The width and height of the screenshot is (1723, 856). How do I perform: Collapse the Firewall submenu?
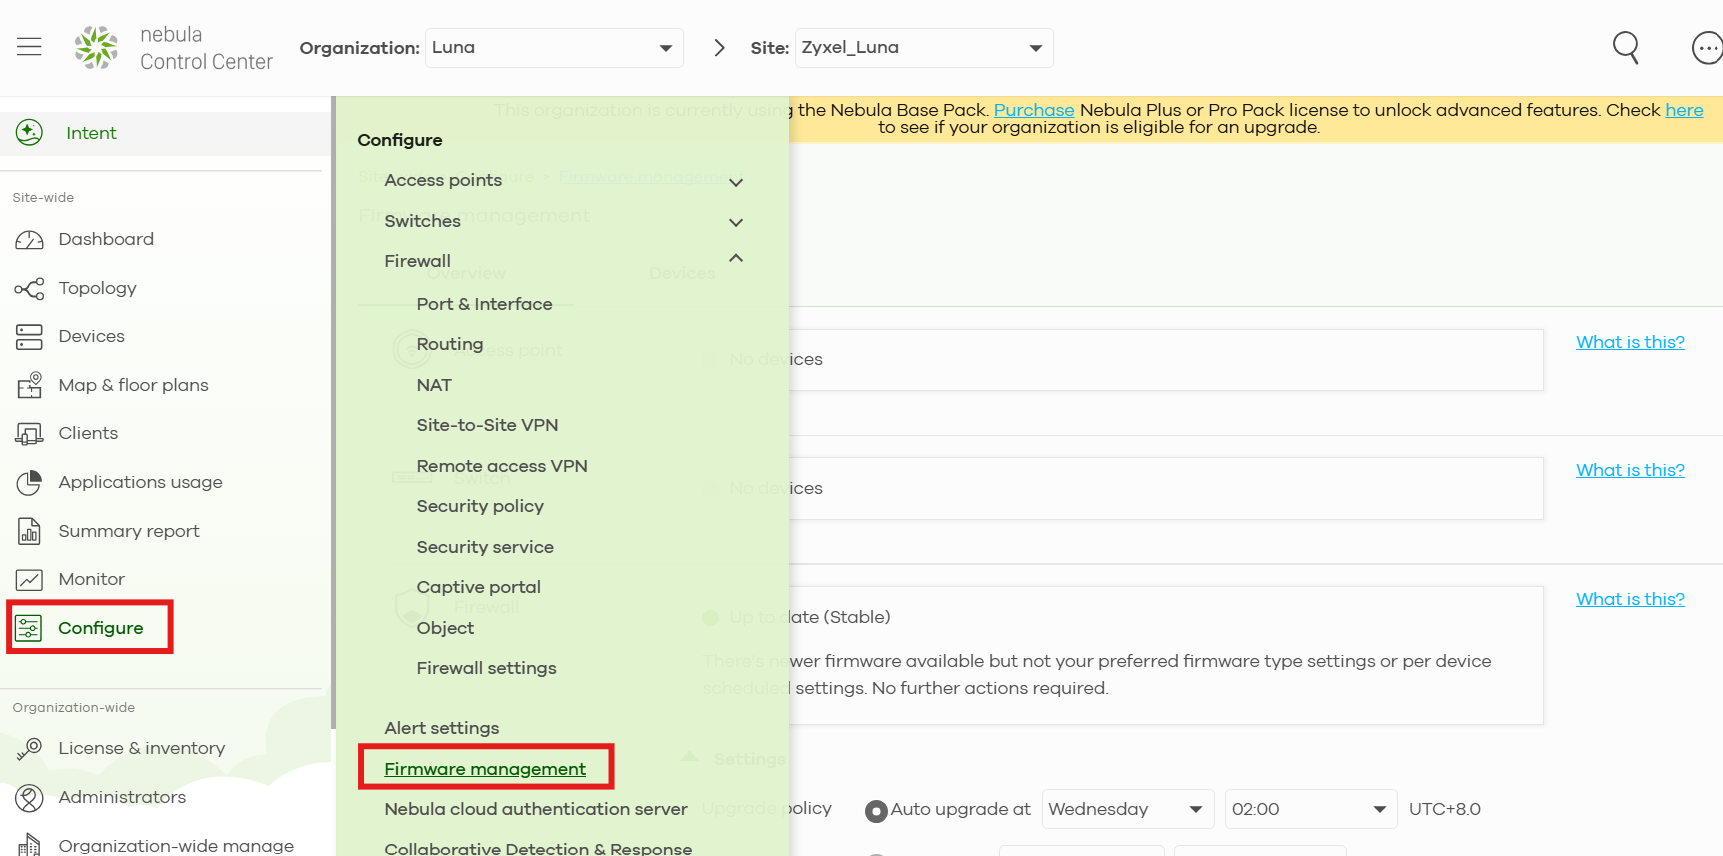point(736,258)
